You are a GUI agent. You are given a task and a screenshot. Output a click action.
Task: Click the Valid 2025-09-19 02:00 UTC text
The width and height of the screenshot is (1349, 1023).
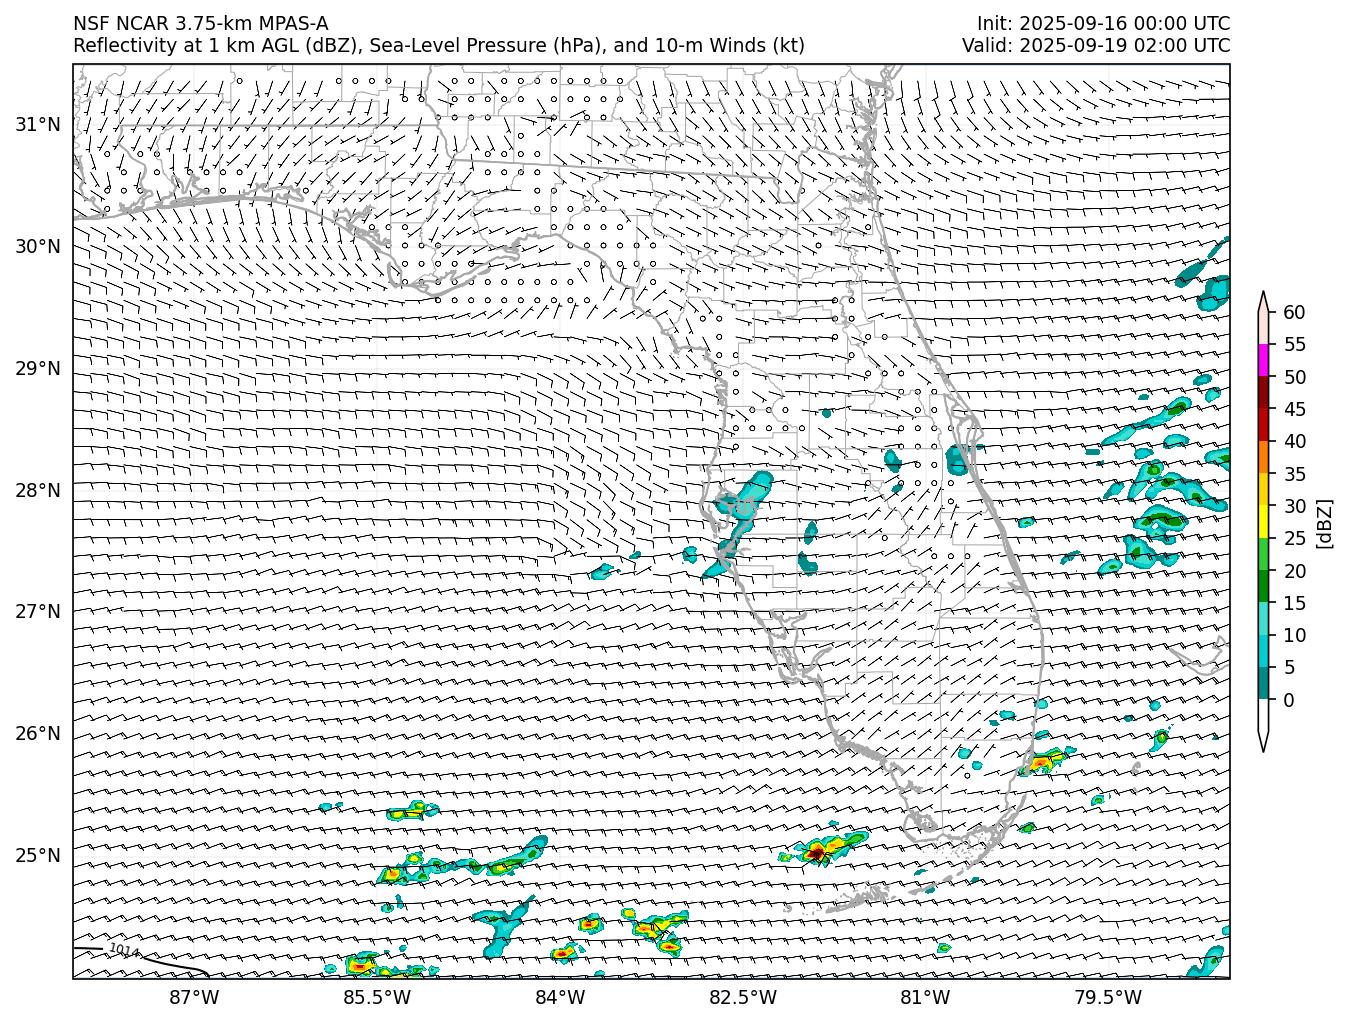coord(1096,46)
